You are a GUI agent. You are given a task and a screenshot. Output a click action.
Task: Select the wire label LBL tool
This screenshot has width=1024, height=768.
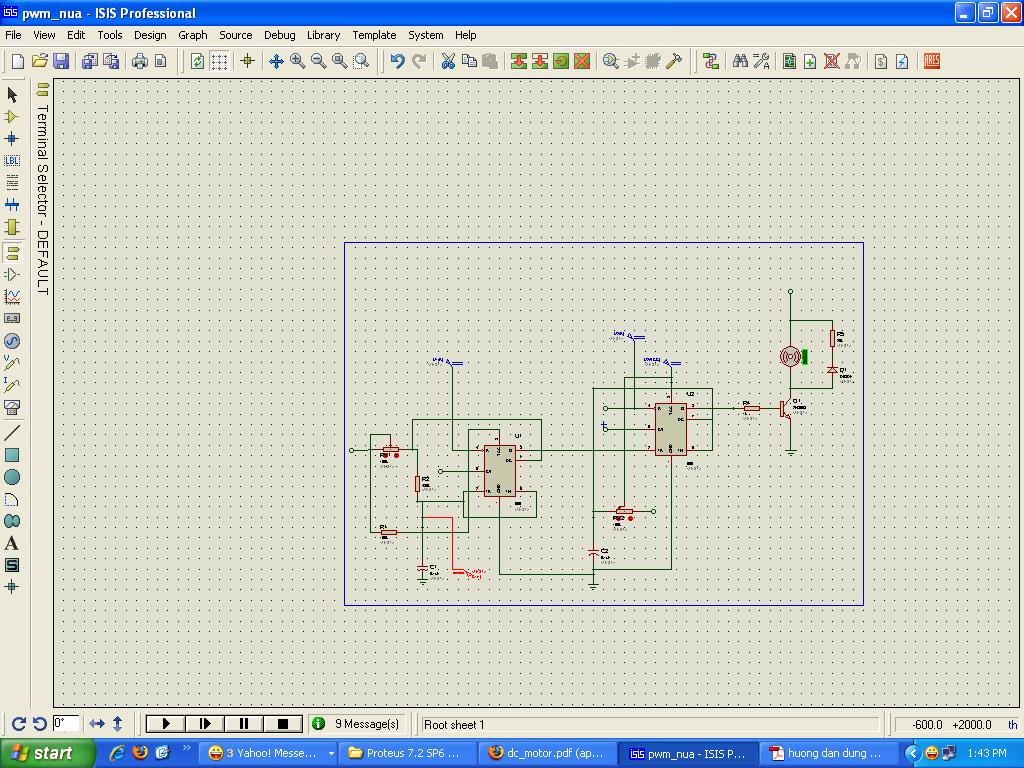click(12, 160)
